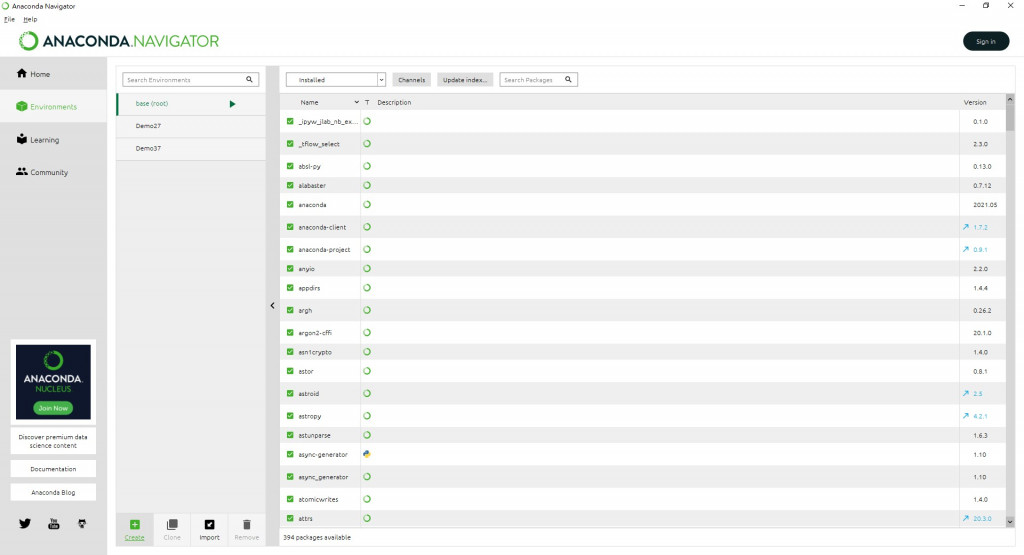Click the async_generator package name

pyautogui.click(x=323, y=477)
